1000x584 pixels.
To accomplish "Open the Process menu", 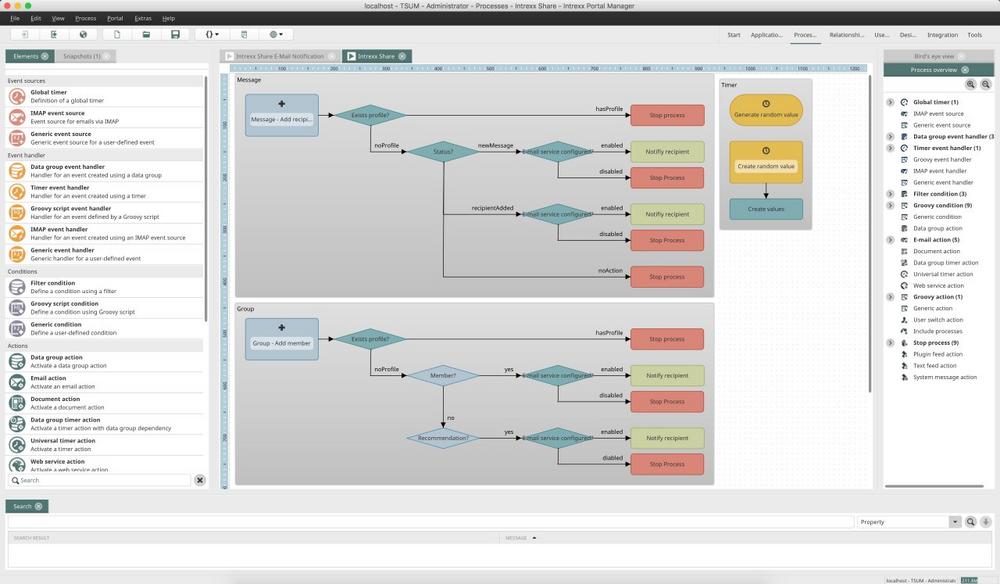I will coord(85,18).
